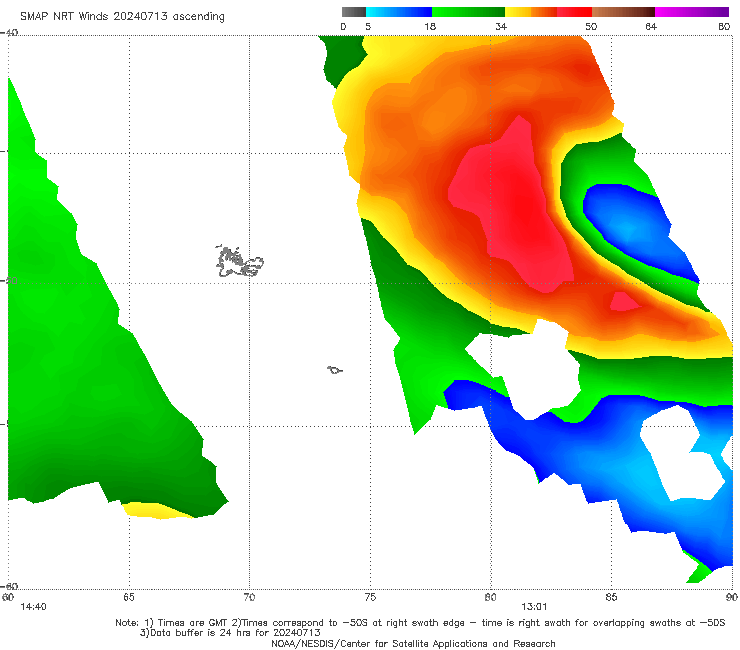Click the small Heard Island outline
Viewport: 740px width, 650px height.
coord(335,370)
